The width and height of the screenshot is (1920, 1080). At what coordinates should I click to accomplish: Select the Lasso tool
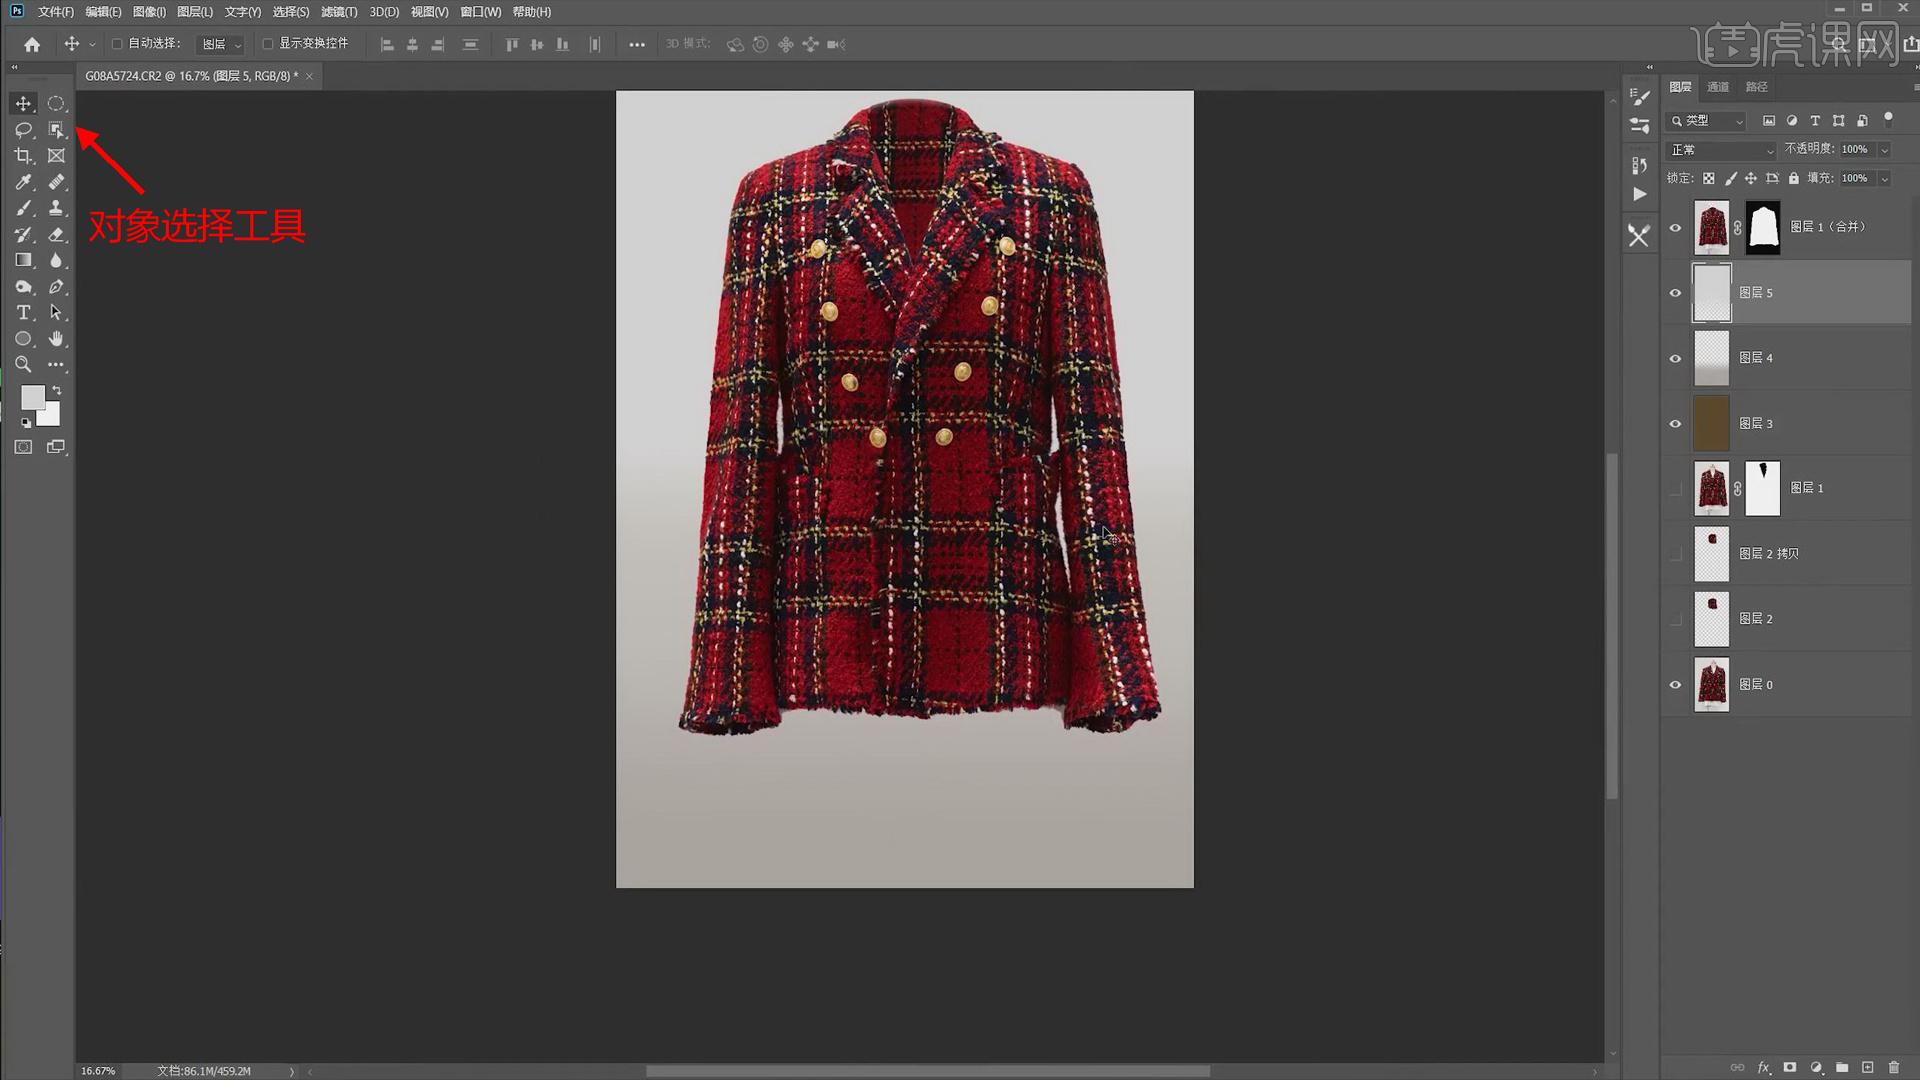pyautogui.click(x=23, y=130)
